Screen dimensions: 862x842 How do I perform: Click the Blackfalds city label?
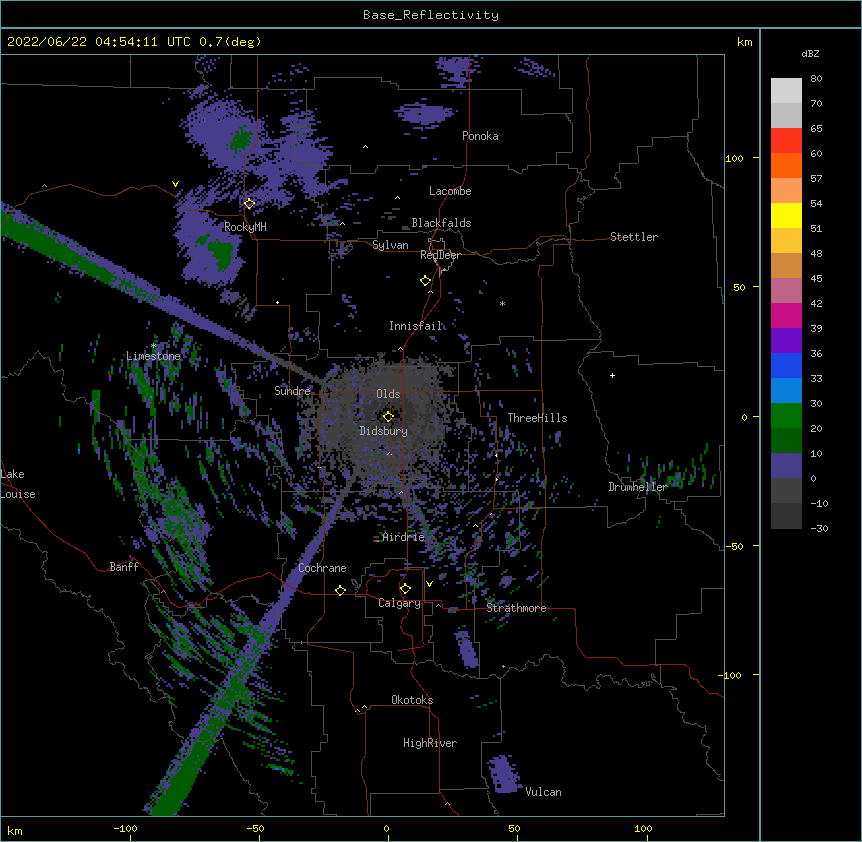(x=441, y=223)
